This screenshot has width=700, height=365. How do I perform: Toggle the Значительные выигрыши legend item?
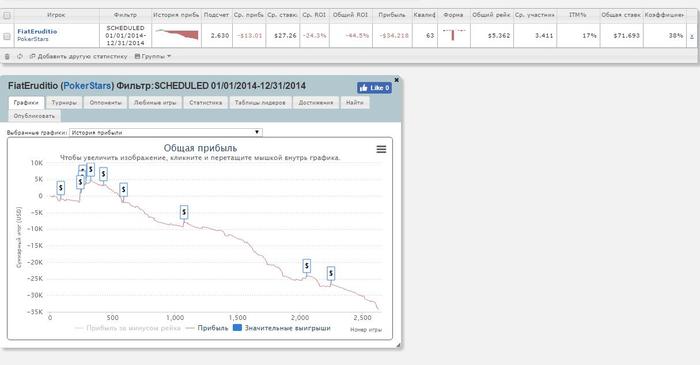[282, 328]
